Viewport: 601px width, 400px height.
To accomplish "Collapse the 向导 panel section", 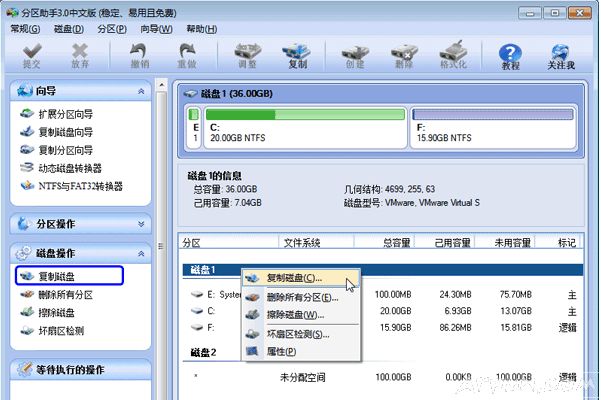I will pyautogui.click(x=141, y=91).
